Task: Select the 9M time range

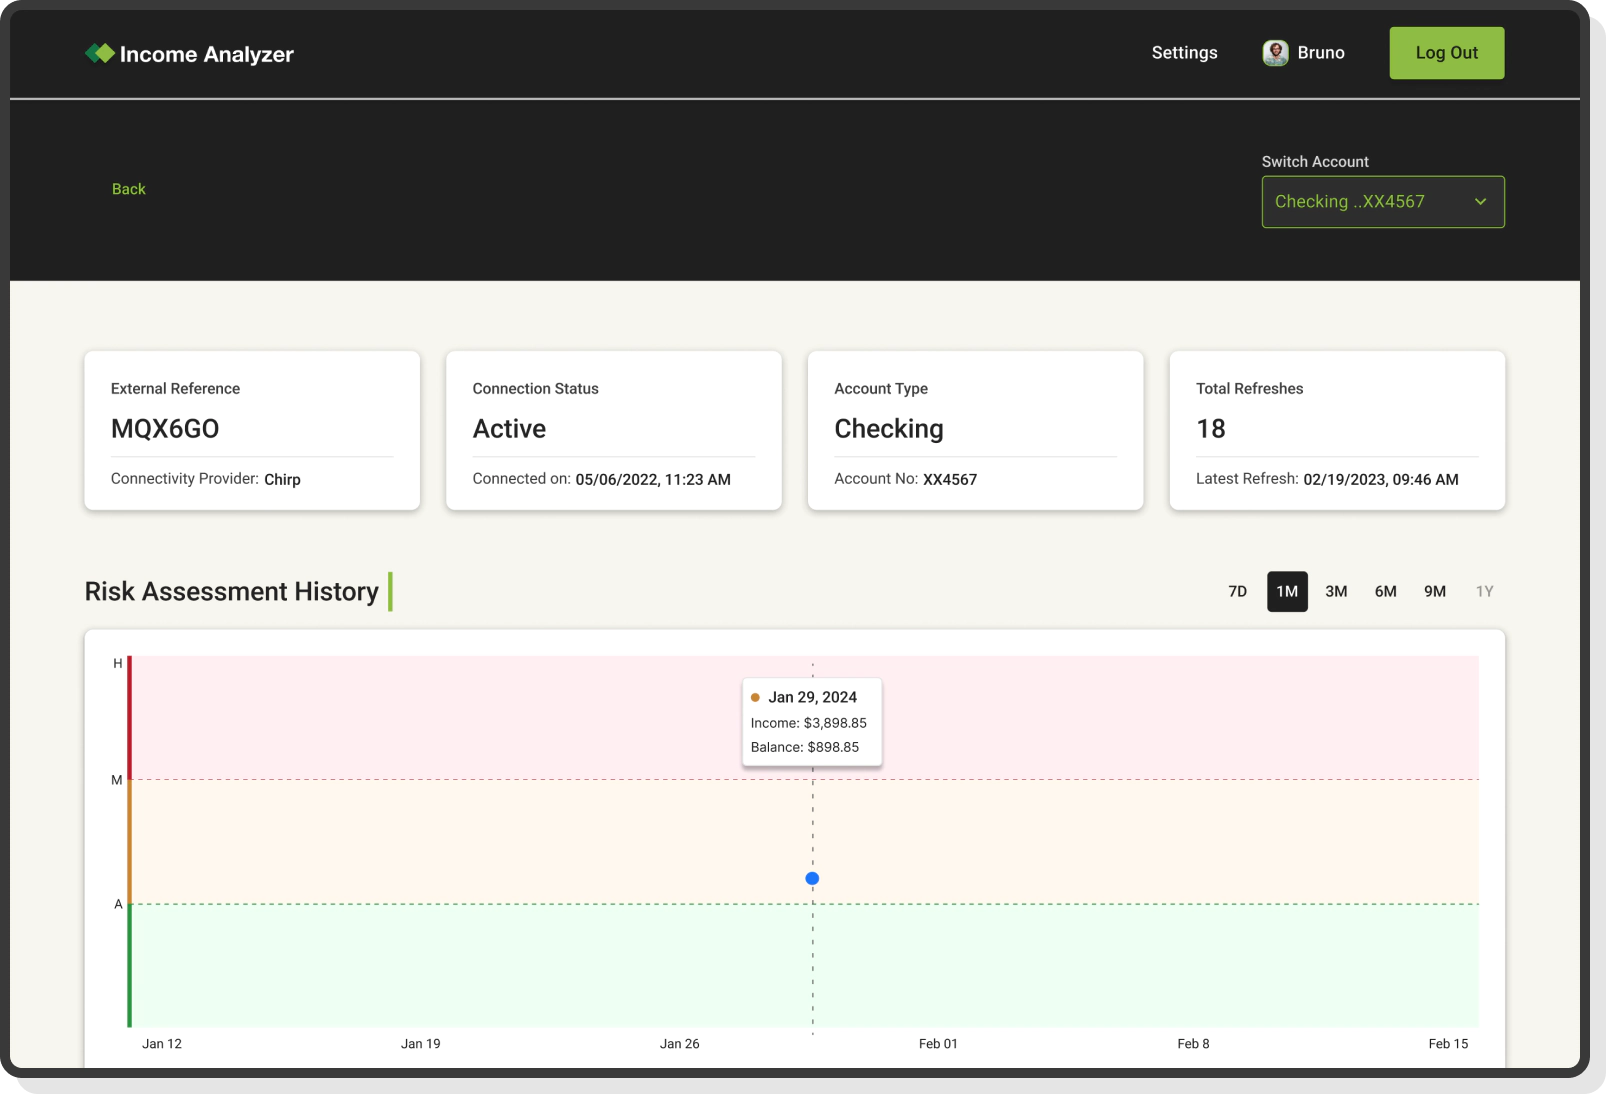Action: tap(1435, 591)
